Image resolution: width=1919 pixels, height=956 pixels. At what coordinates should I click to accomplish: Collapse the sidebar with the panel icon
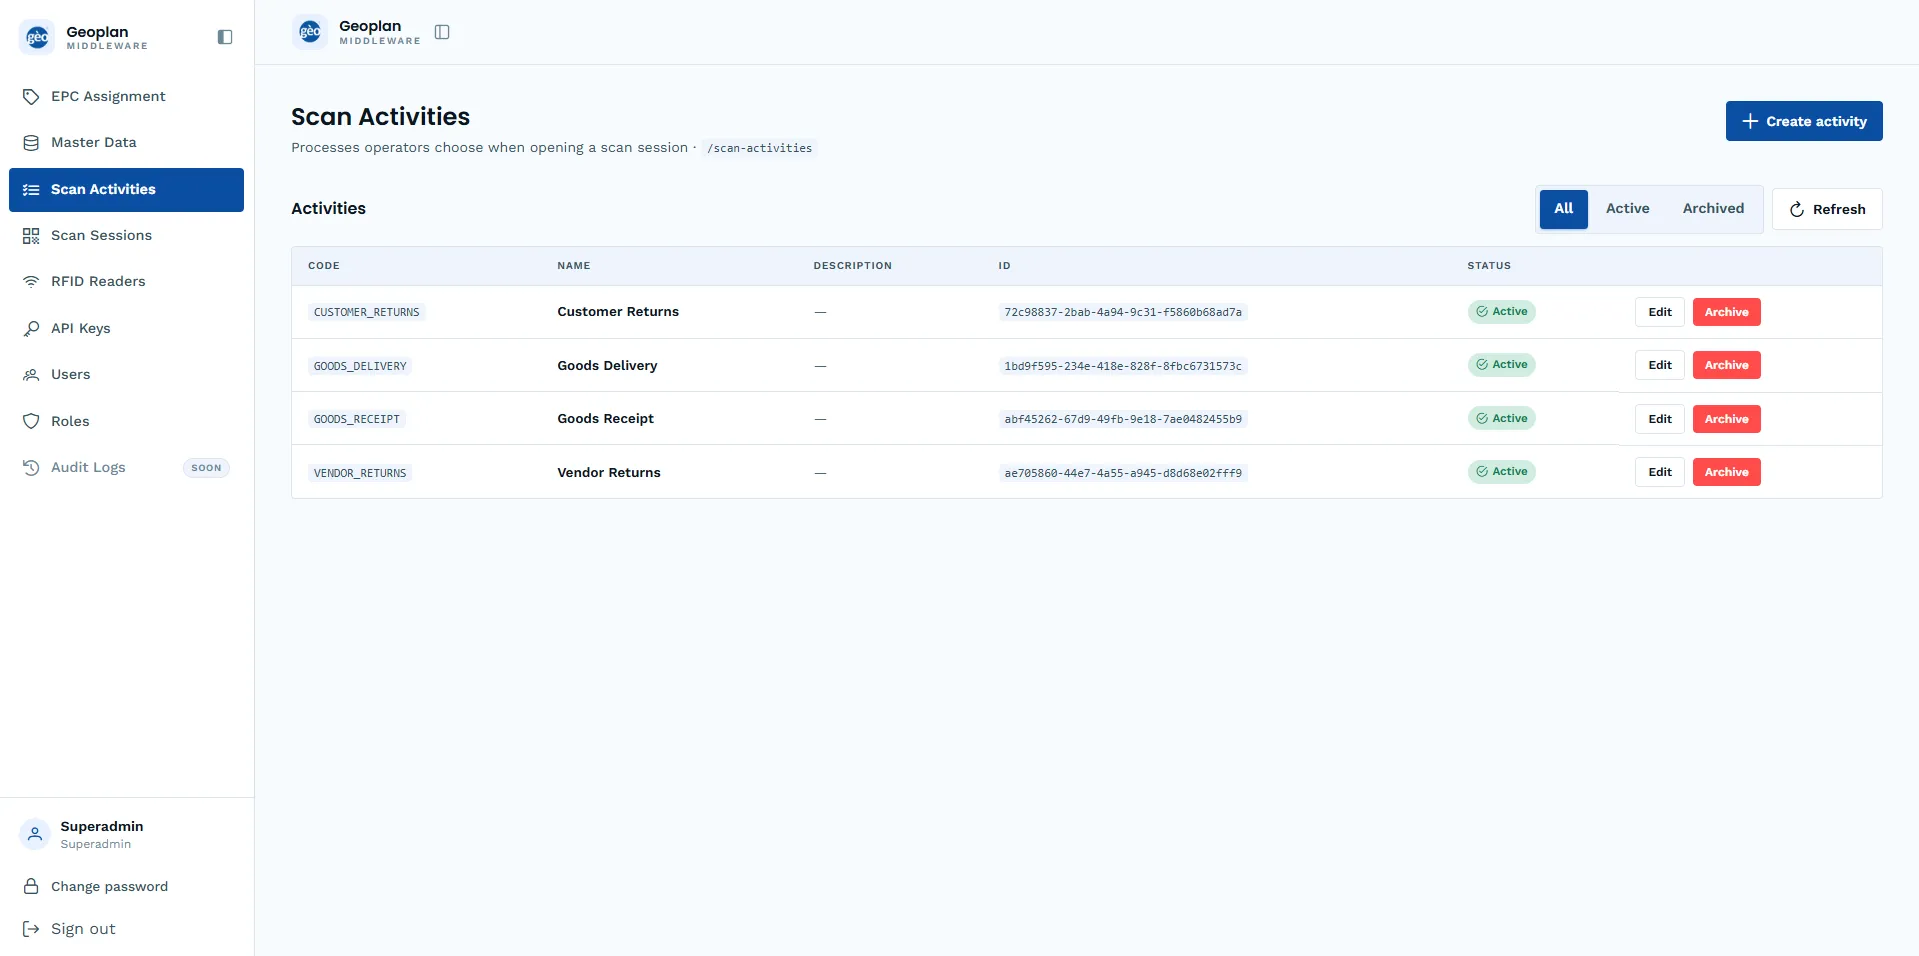click(225, 37)
